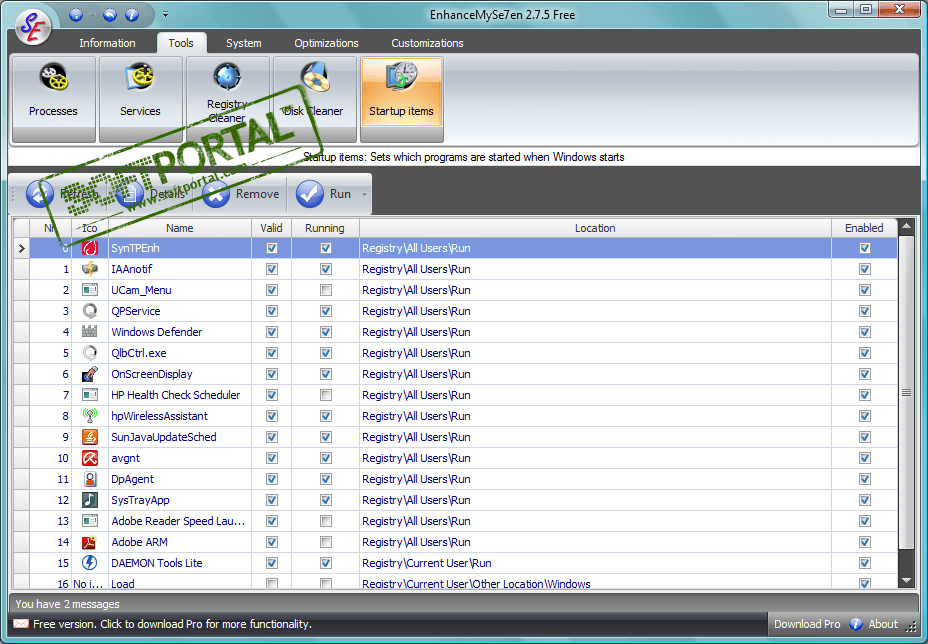
Task: Click the IAAnotif row icon
Action: coord(90,269)
